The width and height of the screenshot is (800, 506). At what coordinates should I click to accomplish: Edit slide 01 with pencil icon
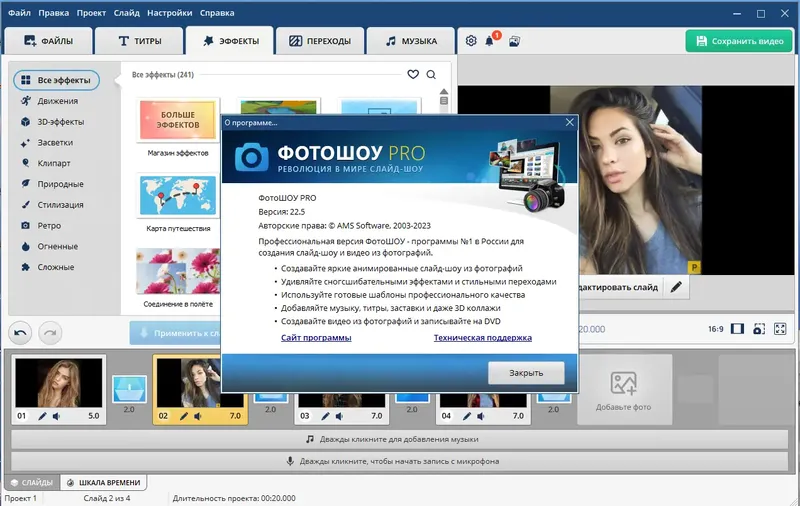tap(42, 416)
